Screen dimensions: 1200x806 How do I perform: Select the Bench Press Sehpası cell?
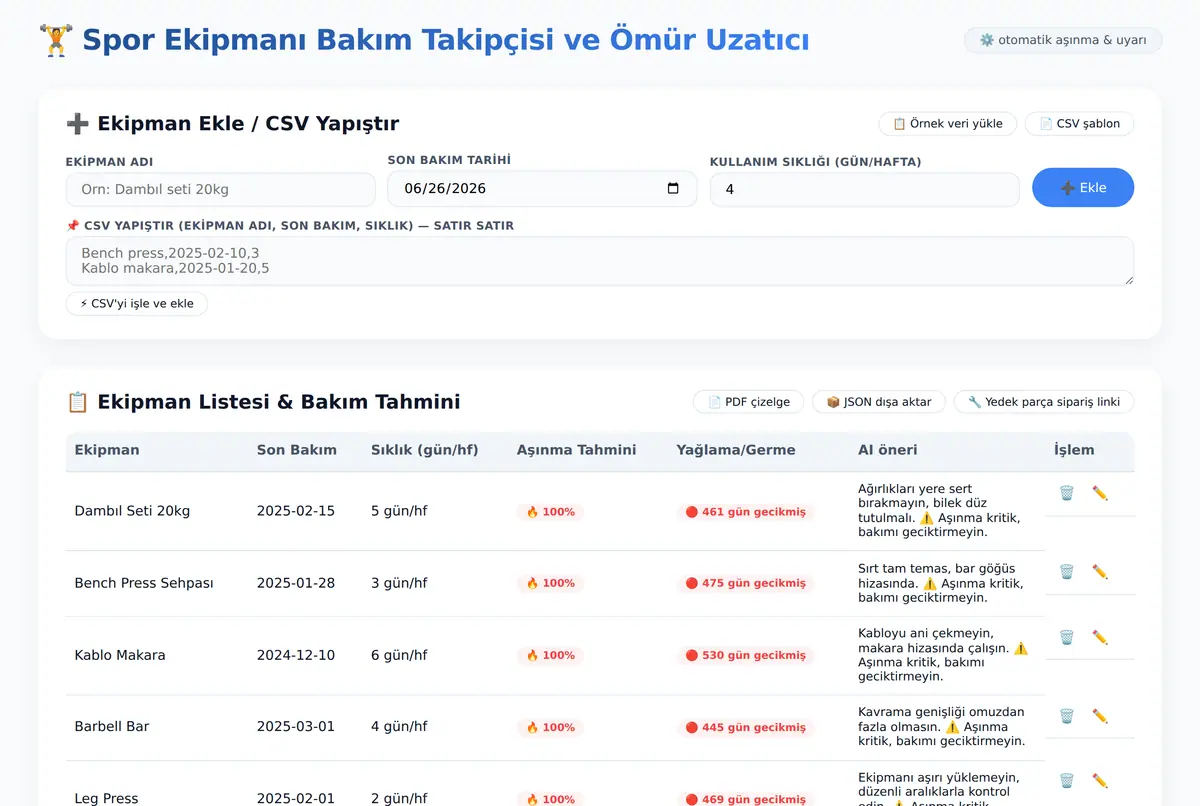144,583
